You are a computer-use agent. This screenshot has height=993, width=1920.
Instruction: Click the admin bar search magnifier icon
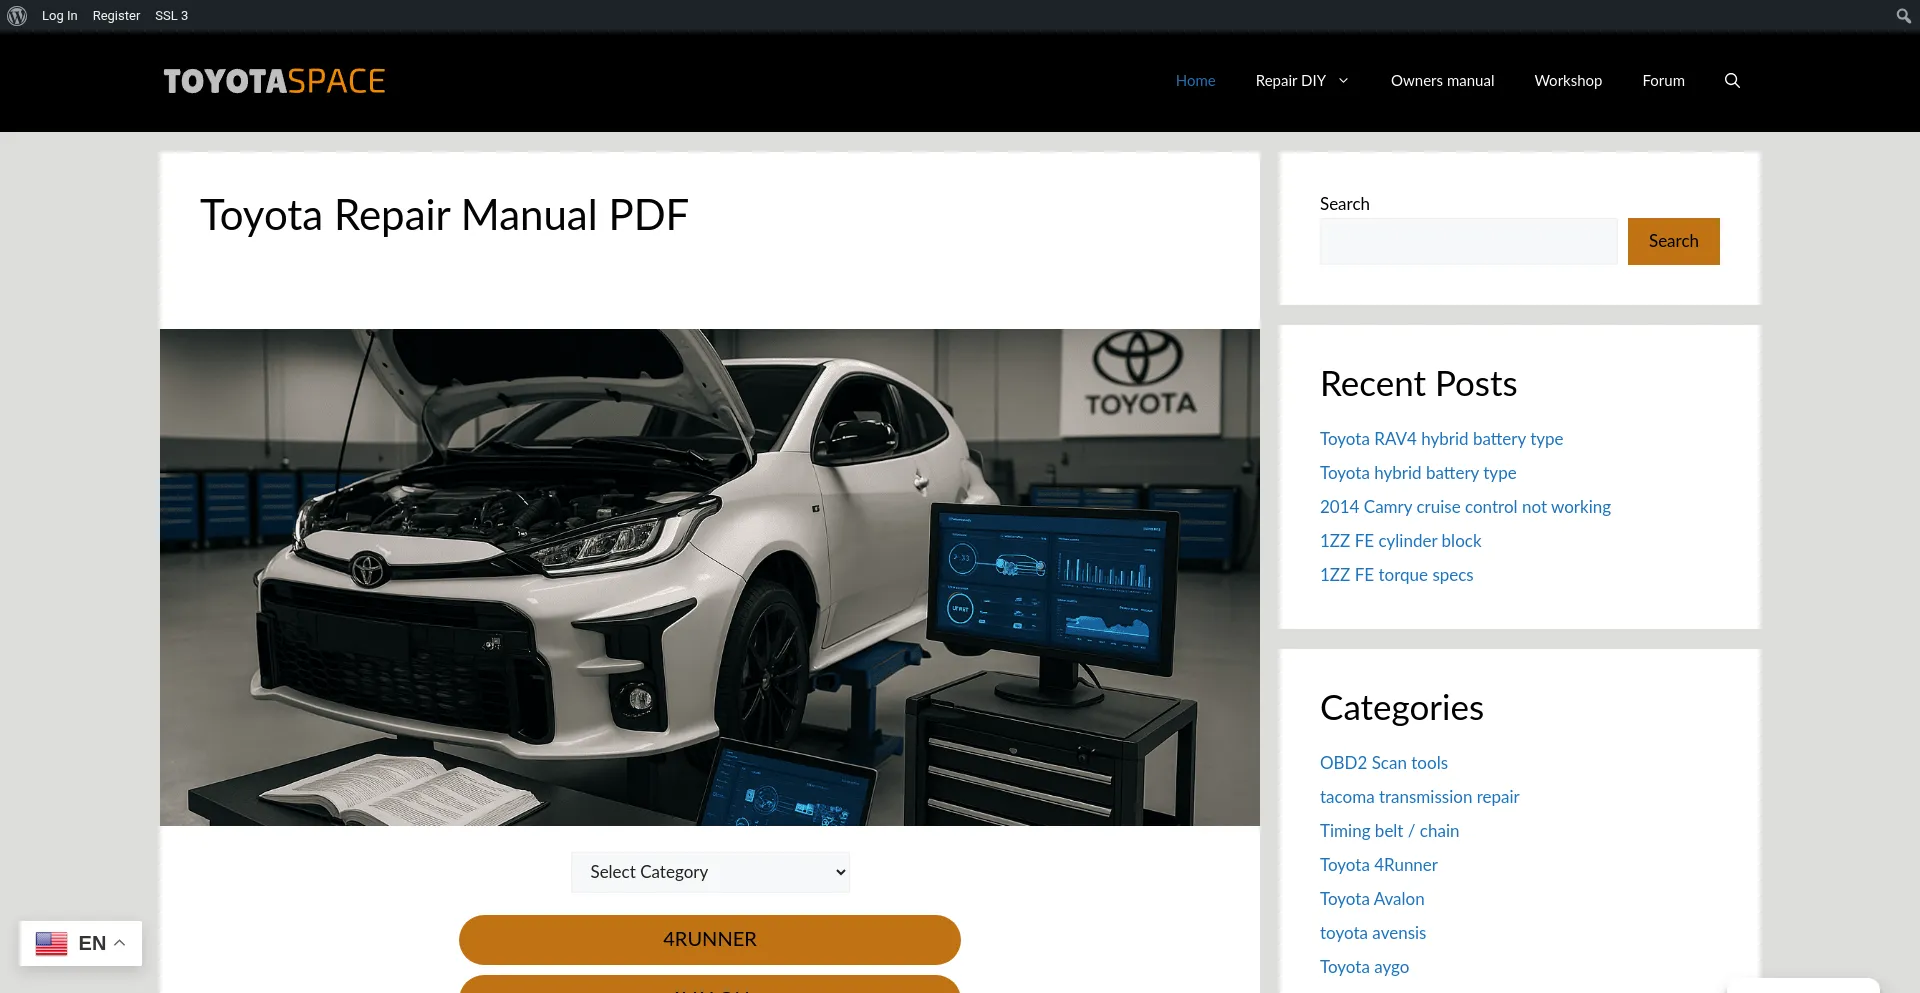(1903, 16)
